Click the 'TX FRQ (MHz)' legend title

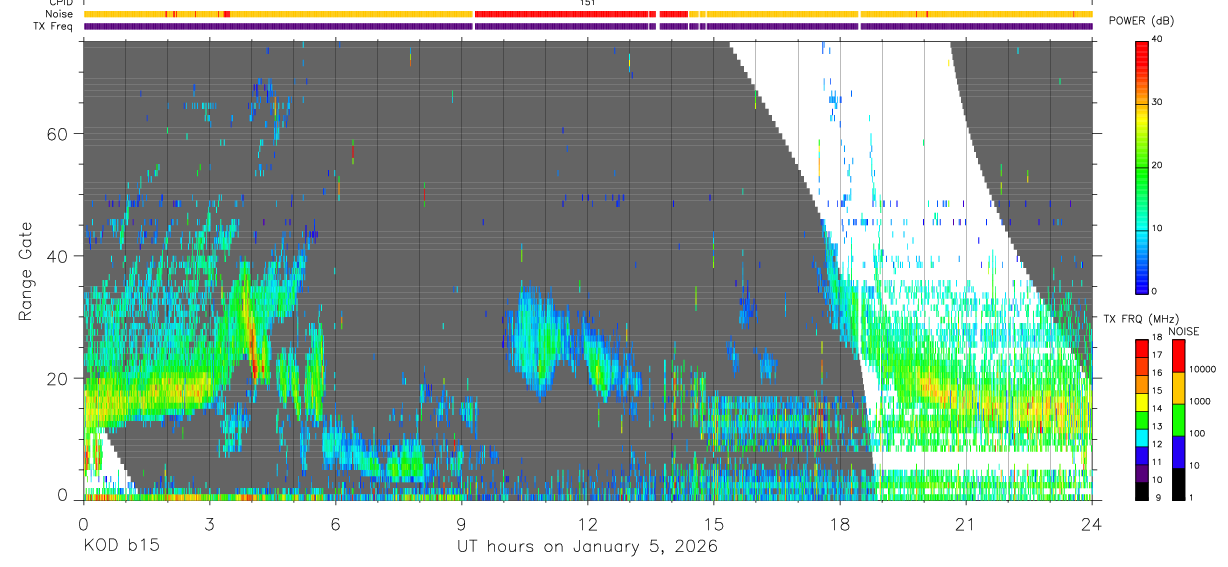coord(1141,318)
